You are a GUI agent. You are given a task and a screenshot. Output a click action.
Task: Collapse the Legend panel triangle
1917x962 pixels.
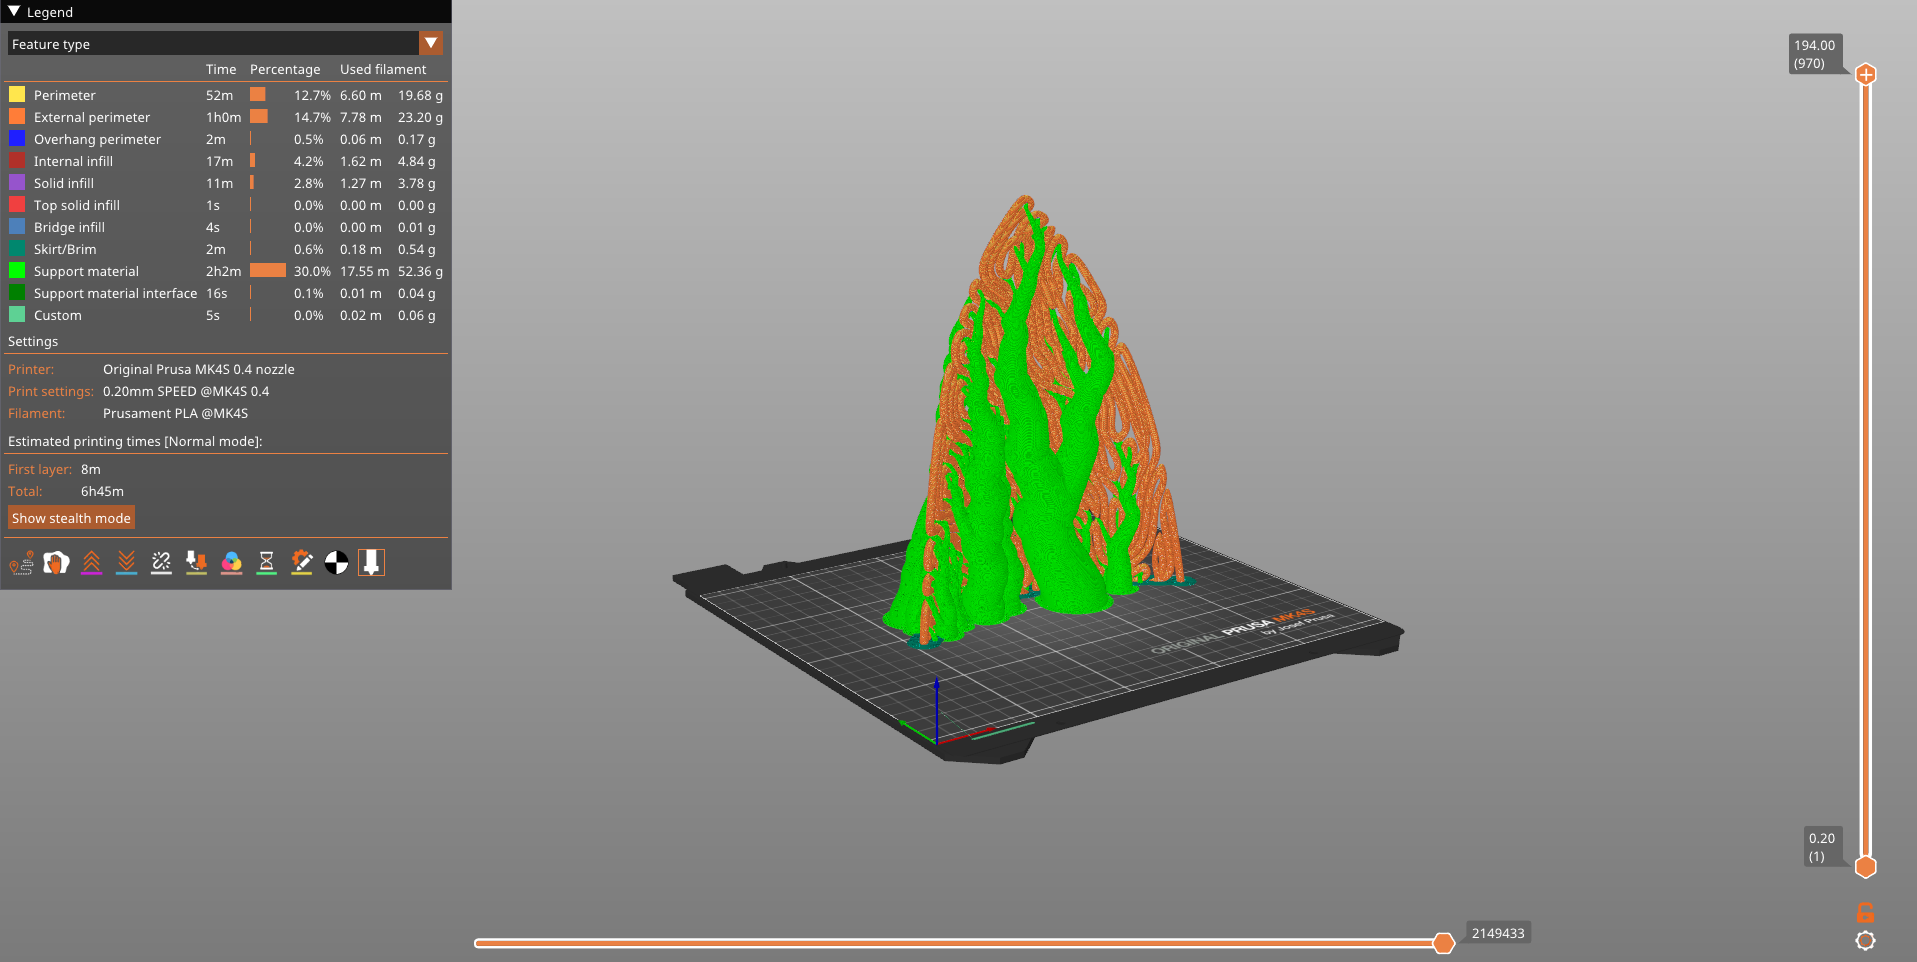[x=14, y=12]
